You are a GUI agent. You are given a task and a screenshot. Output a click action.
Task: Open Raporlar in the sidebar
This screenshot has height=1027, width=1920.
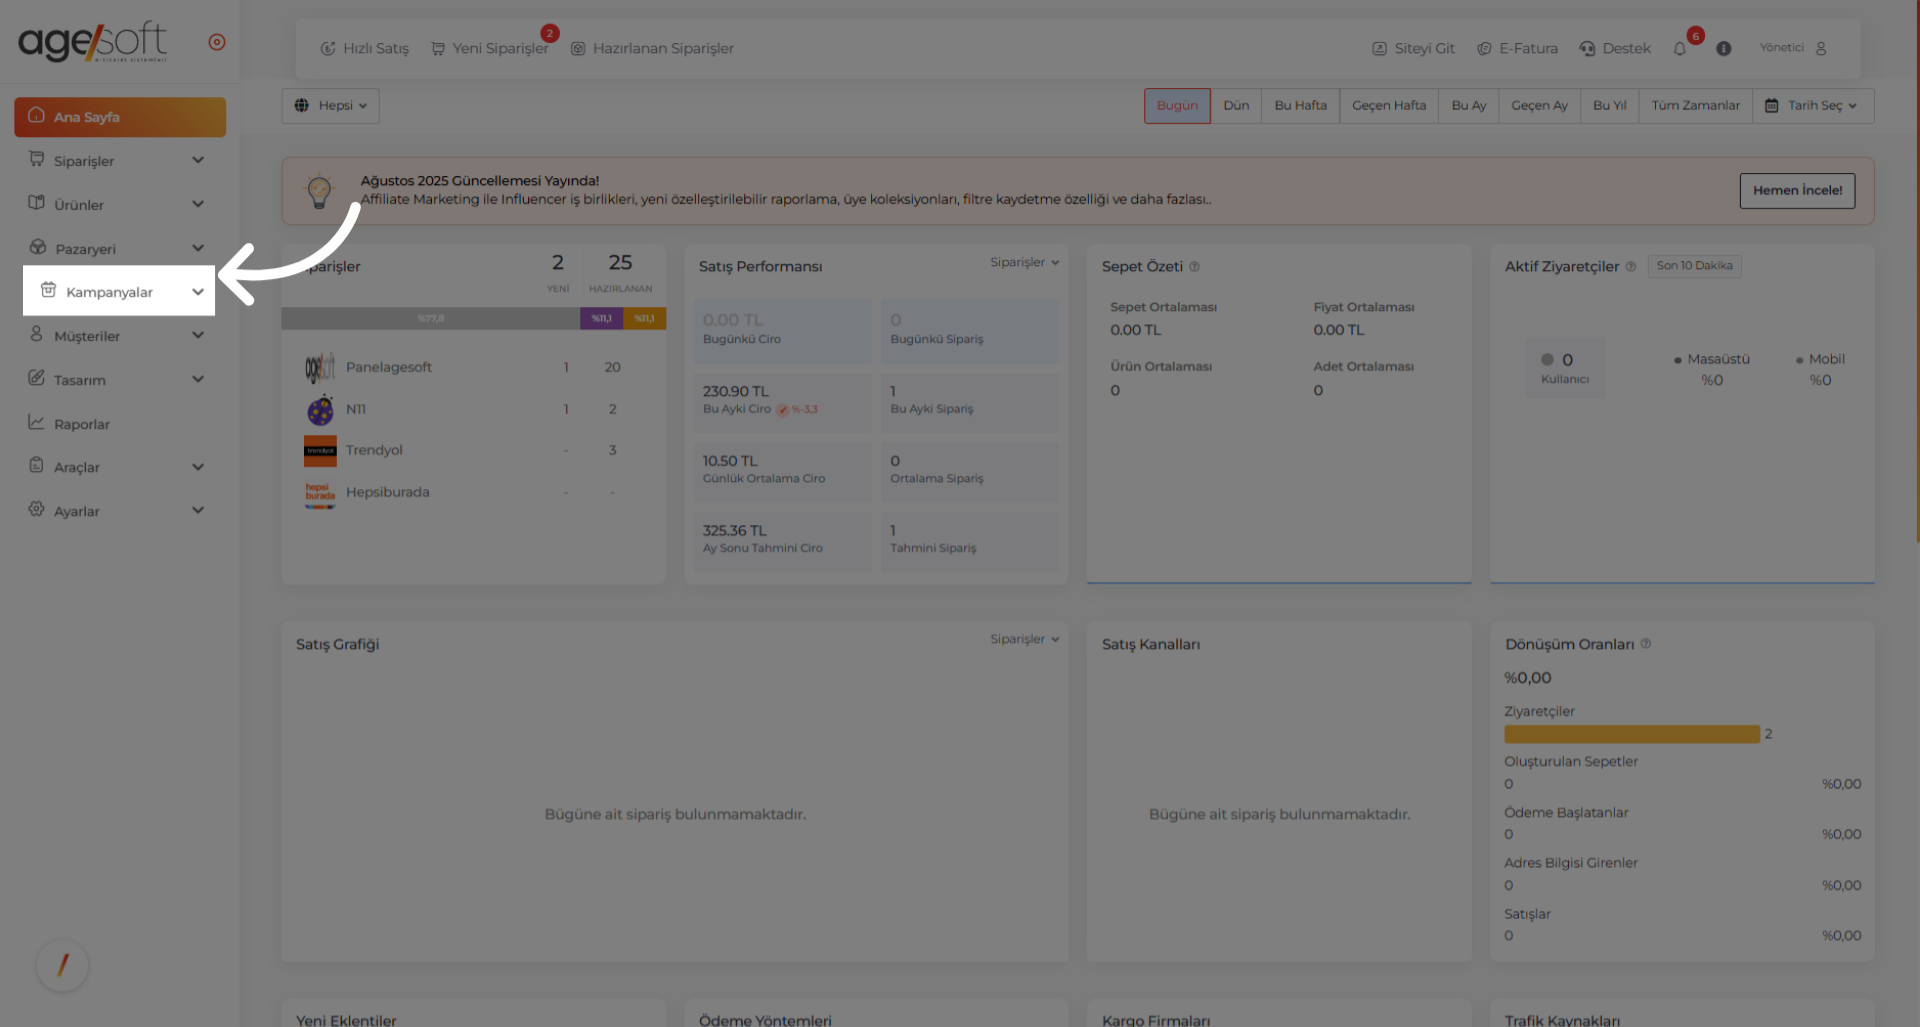tap(82, 424)
